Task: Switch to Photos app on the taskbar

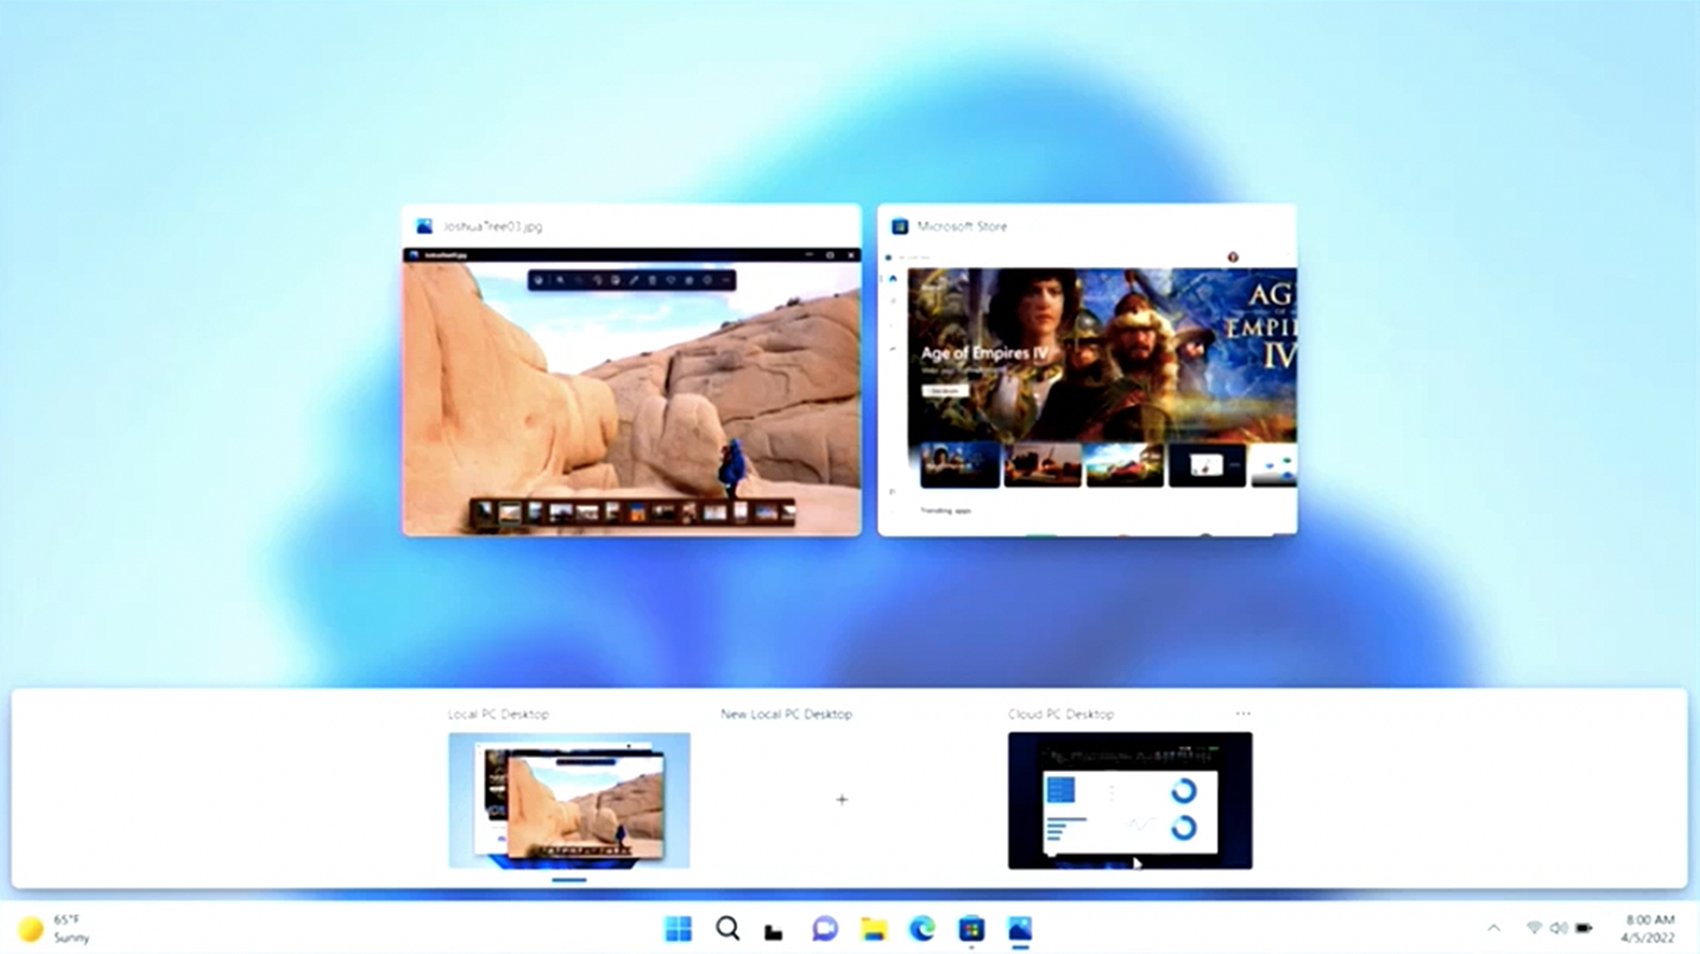Action: point(1020,929)
